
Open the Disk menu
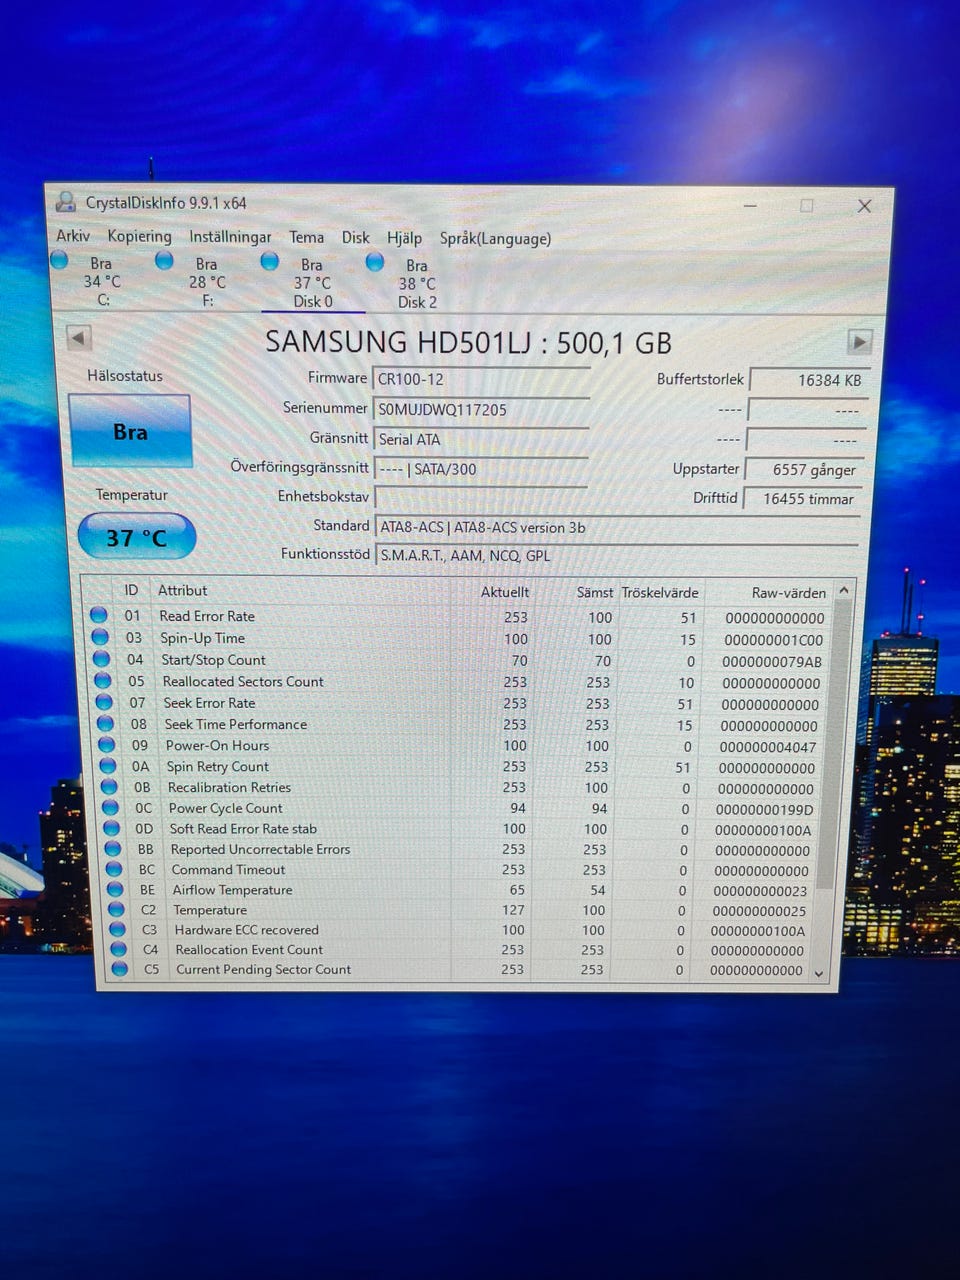(x=355, y=237)
